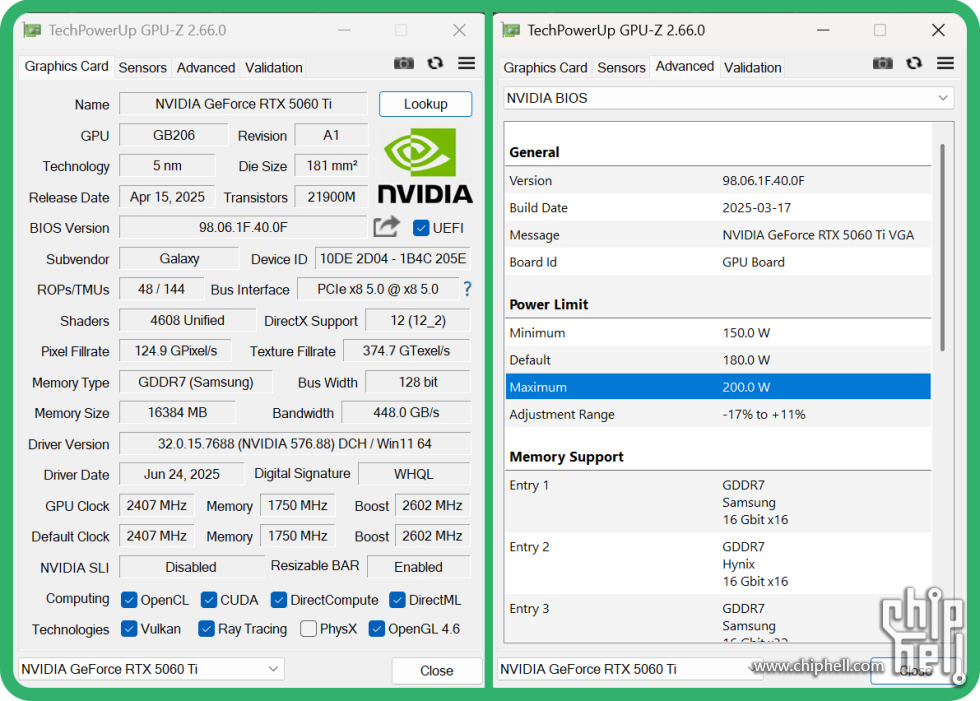
Task: Click refresh icon in right GPU-Z window
Action: (x=914, y=63)
